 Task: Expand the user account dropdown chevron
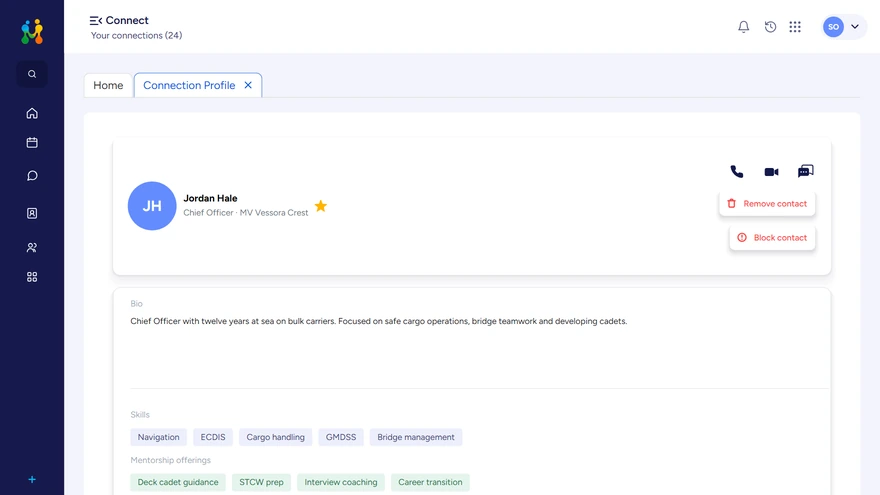click(855, 26)
